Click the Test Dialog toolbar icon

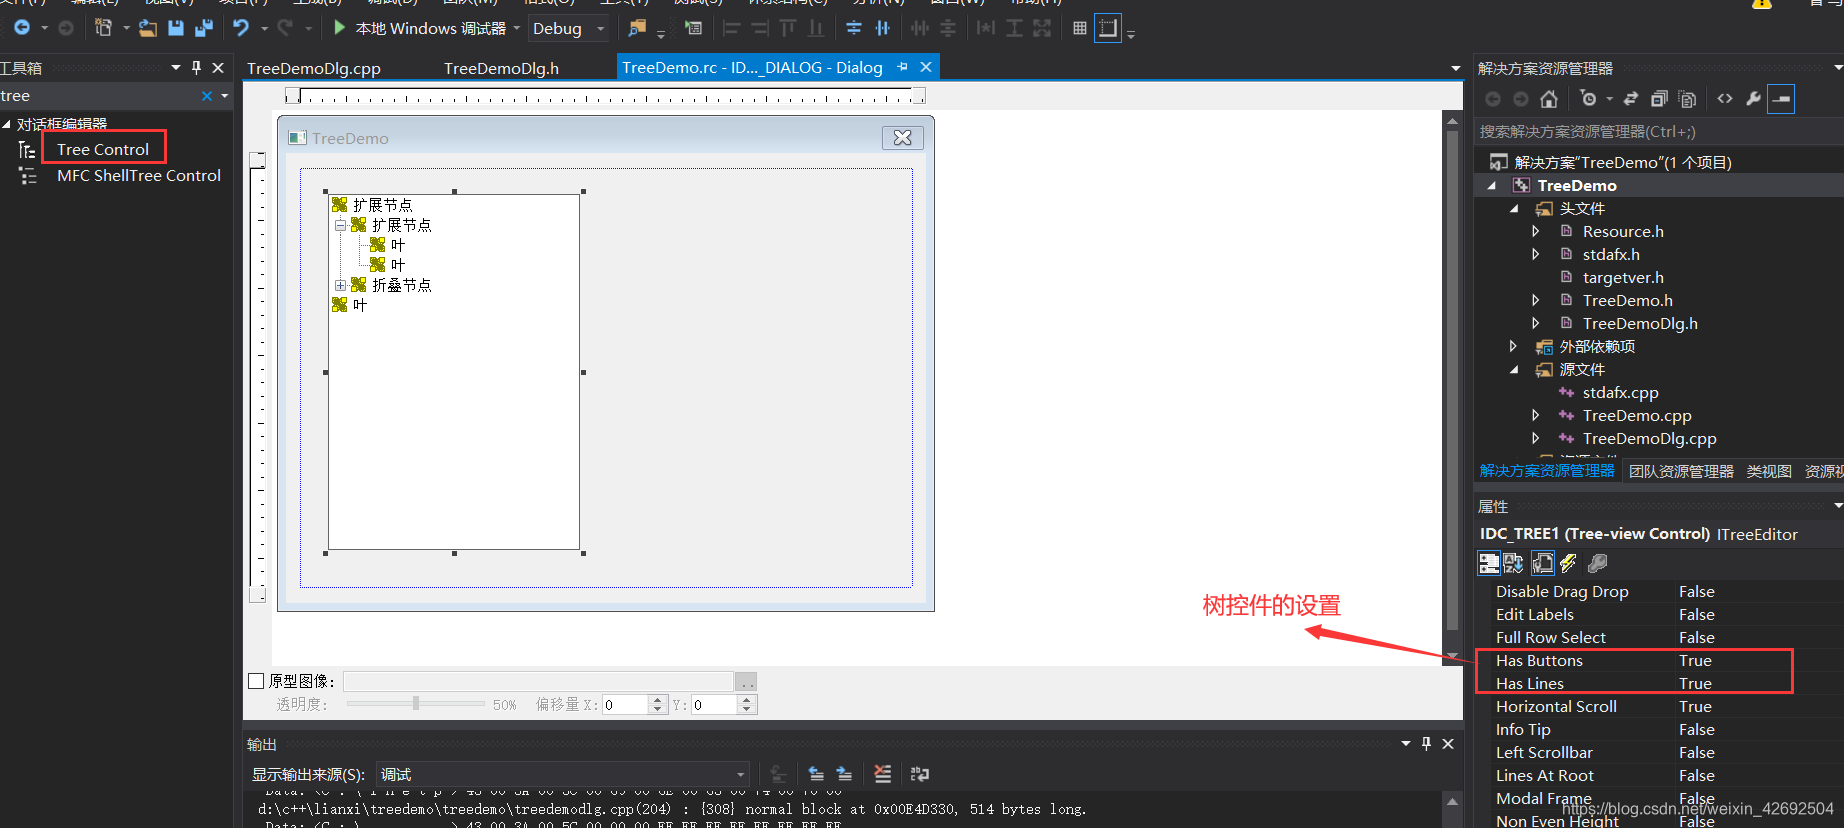coord(693,28)
